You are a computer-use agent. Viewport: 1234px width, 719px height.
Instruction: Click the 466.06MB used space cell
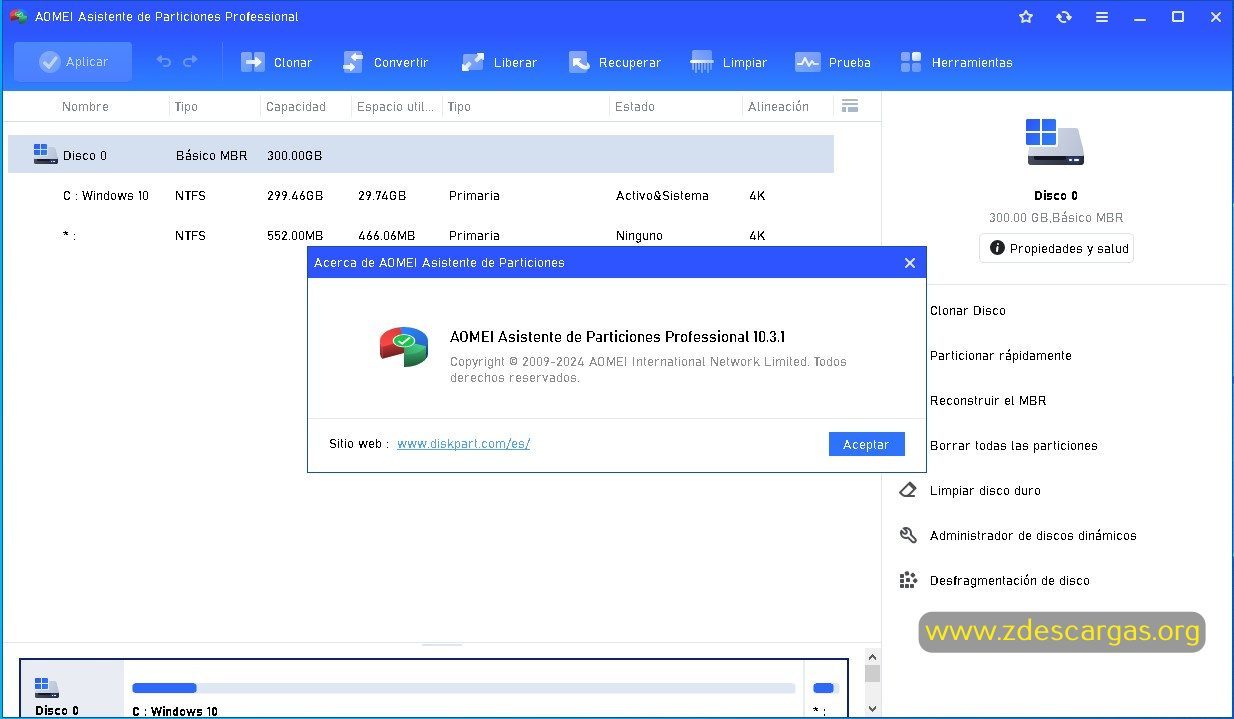(x=386, y=236)
